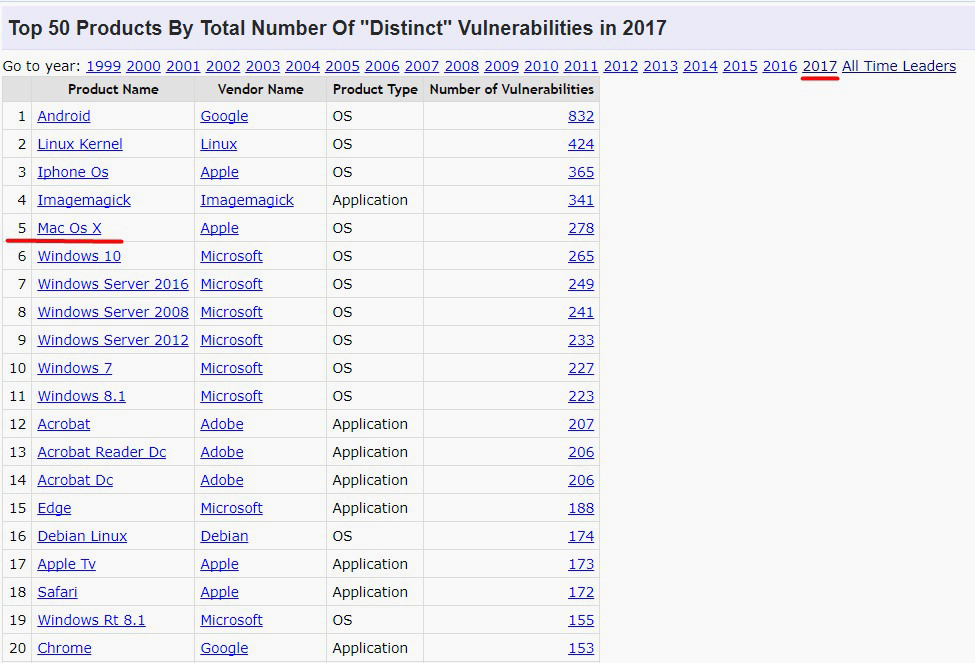View the 341 Imagemagick vulnerabilities
This screenshot has width=975, height=663.
pyautogui.click(x=580, y=200)
